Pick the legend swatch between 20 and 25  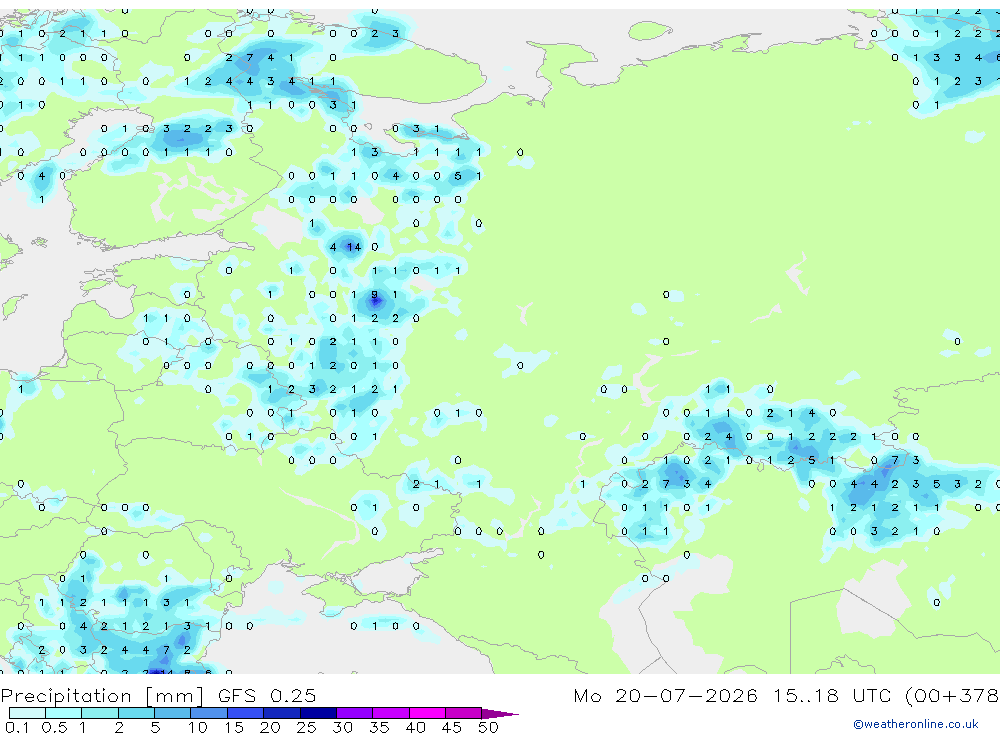[282, 713]
